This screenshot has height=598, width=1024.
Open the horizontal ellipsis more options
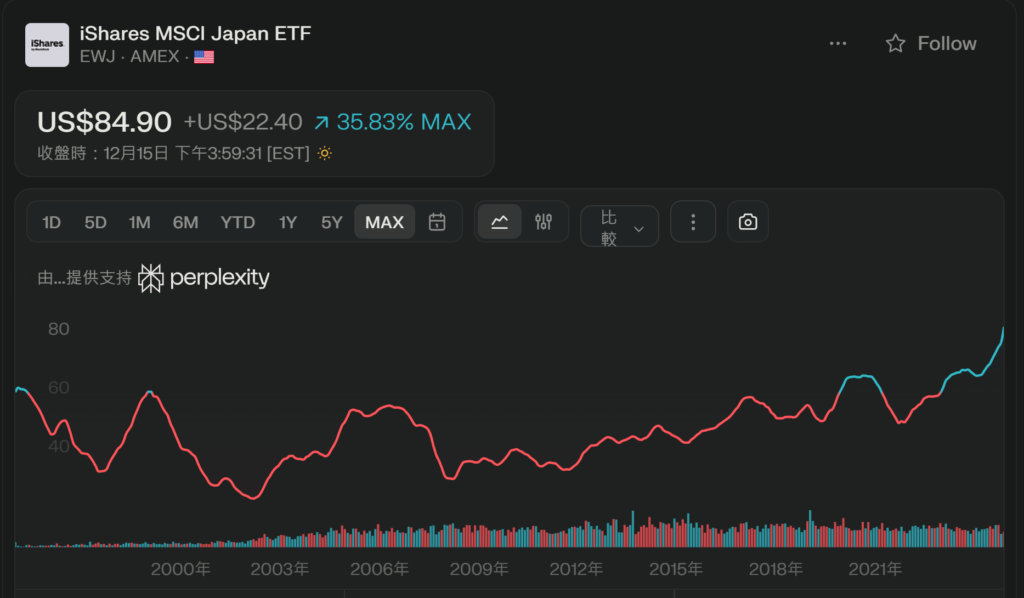[x=838, y=43]
